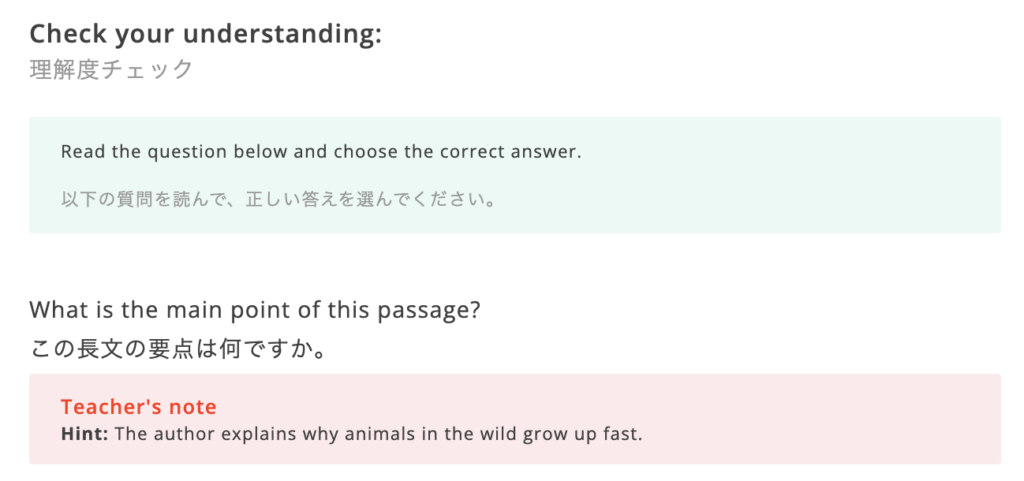
Task: Click the bold "Hint:" label
Action: (x=85, y=435)
